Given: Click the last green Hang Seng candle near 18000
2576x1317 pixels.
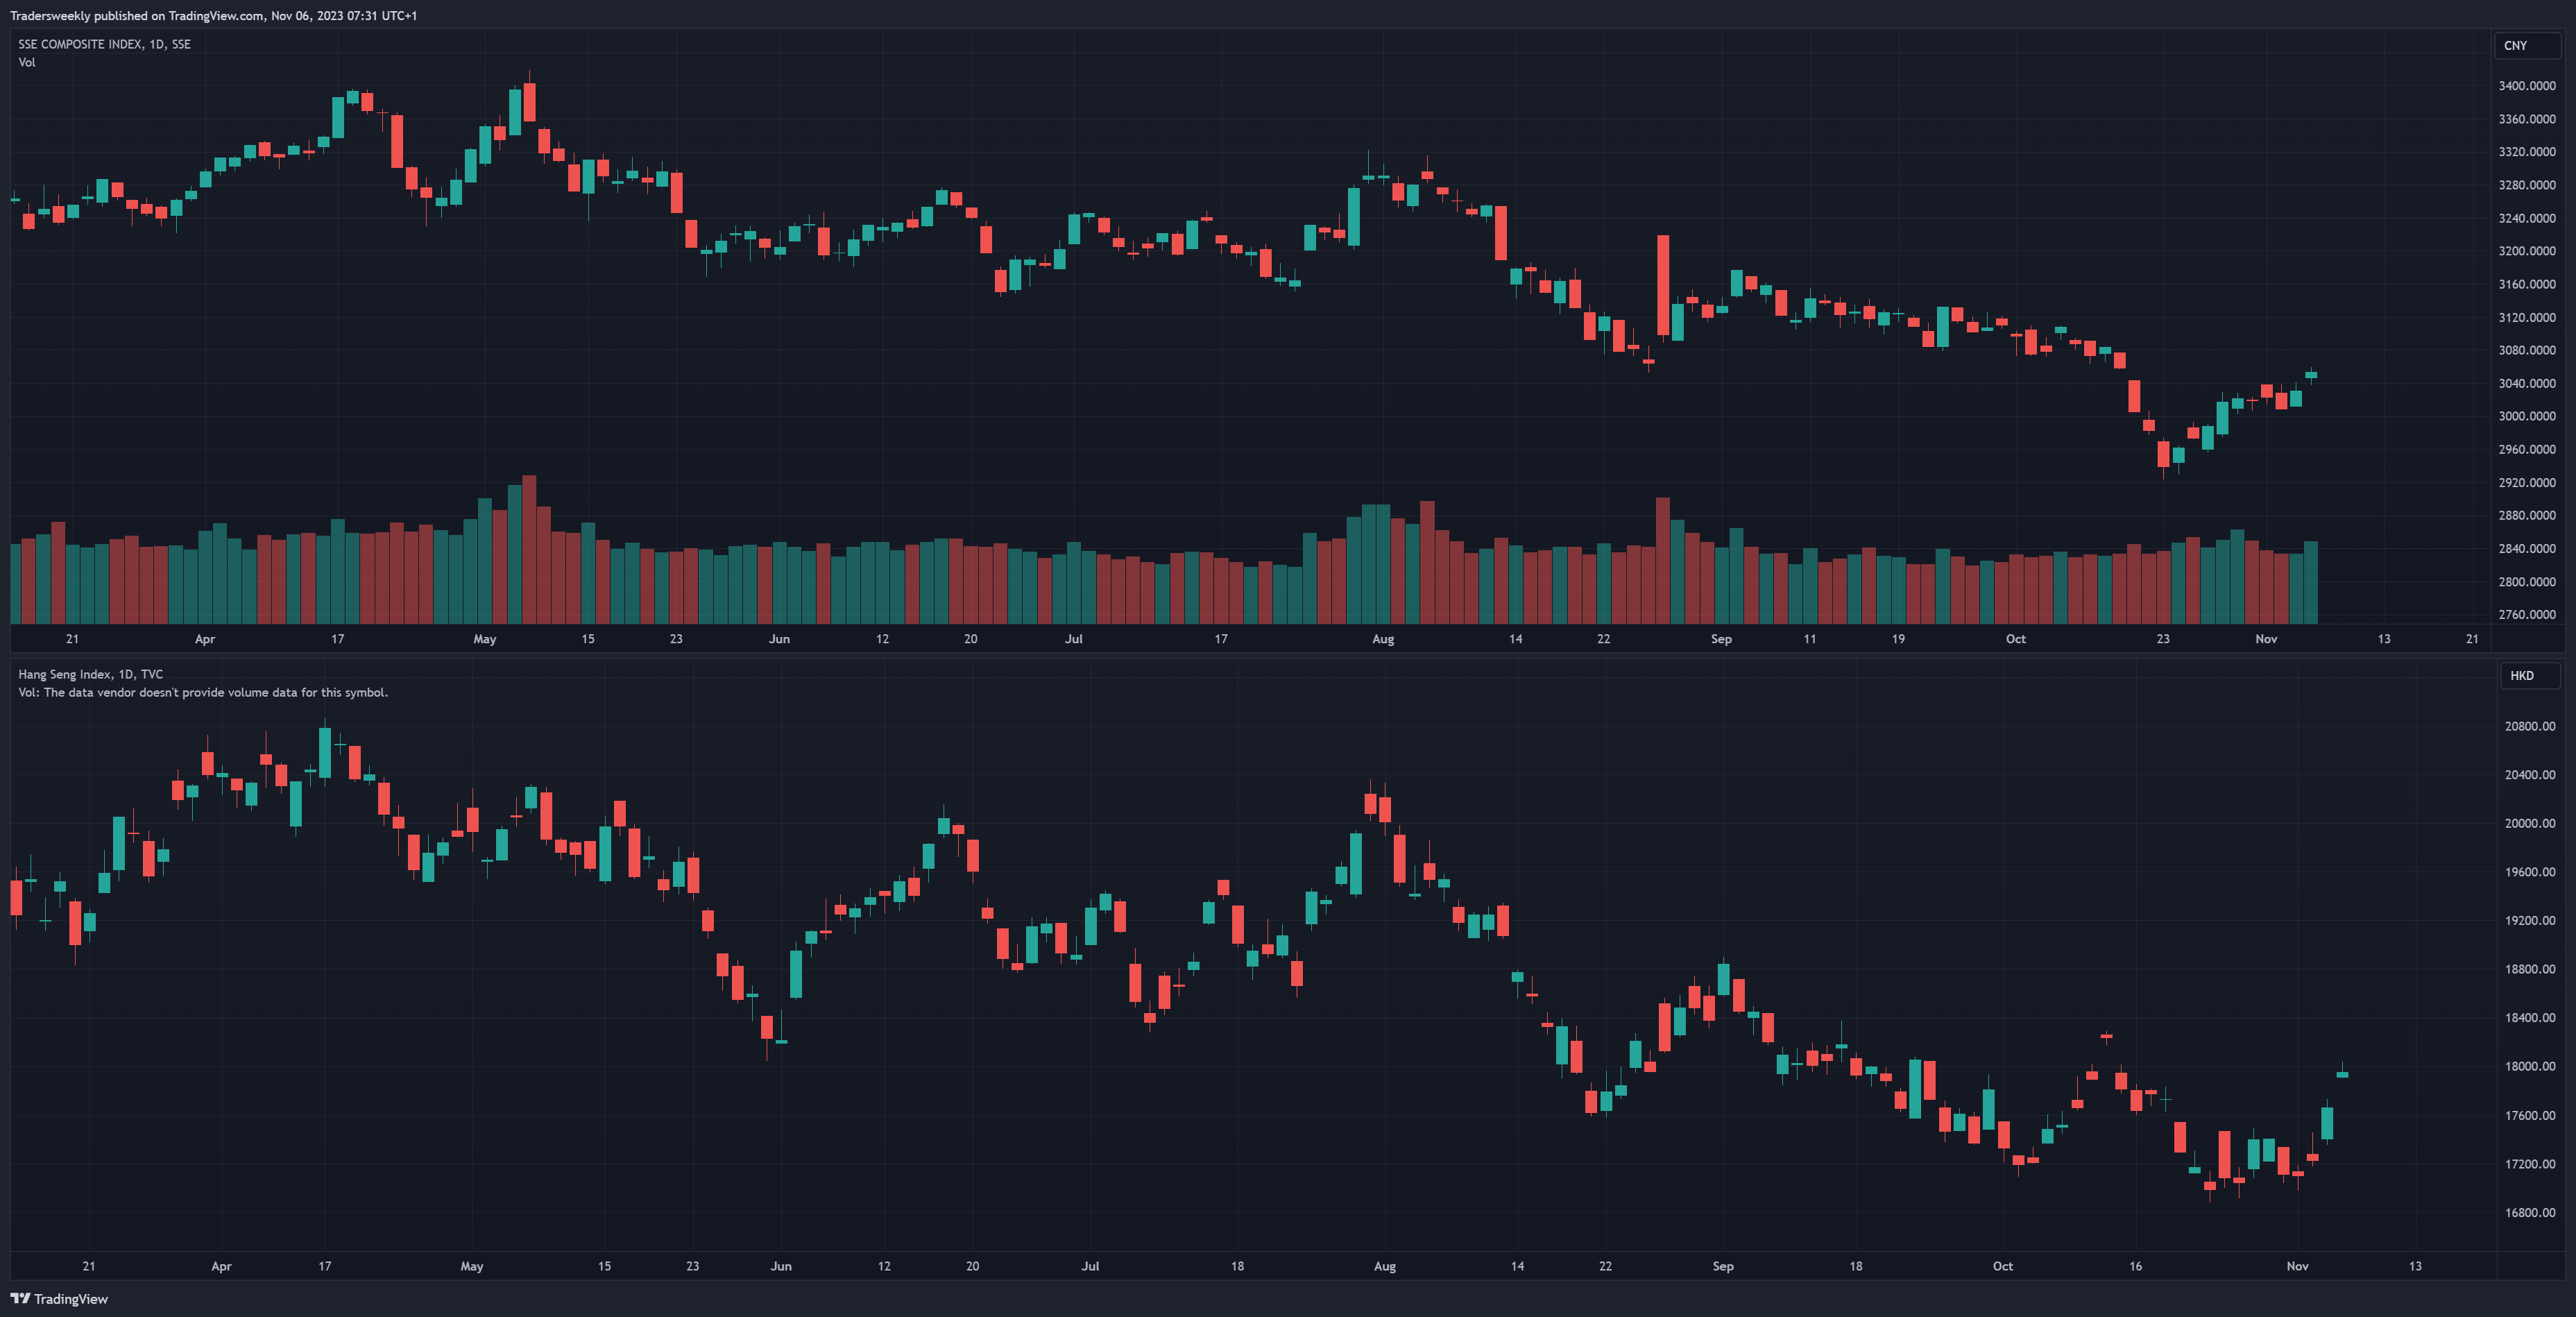Looking at the screenshot, I should [x=2342, y=1074].
